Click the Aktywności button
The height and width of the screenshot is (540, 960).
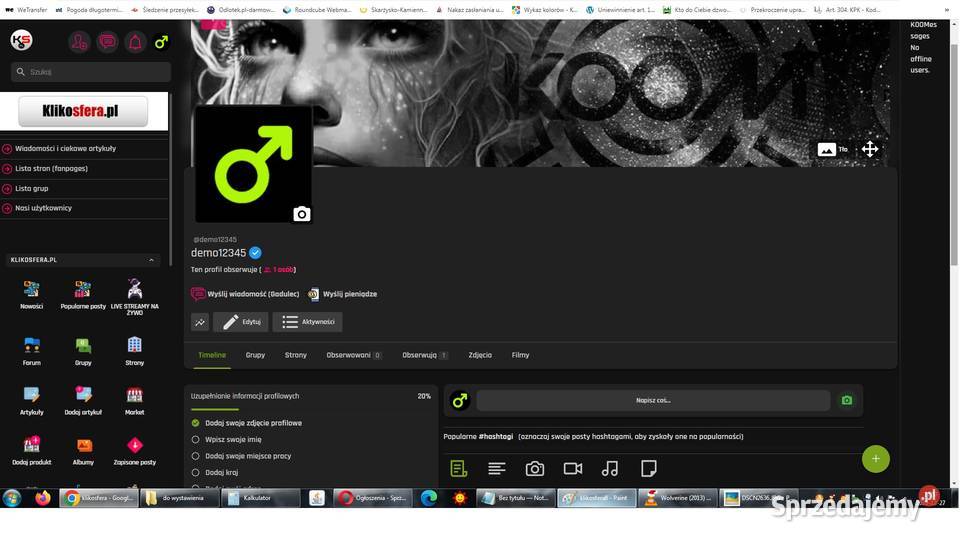point(308,322)
